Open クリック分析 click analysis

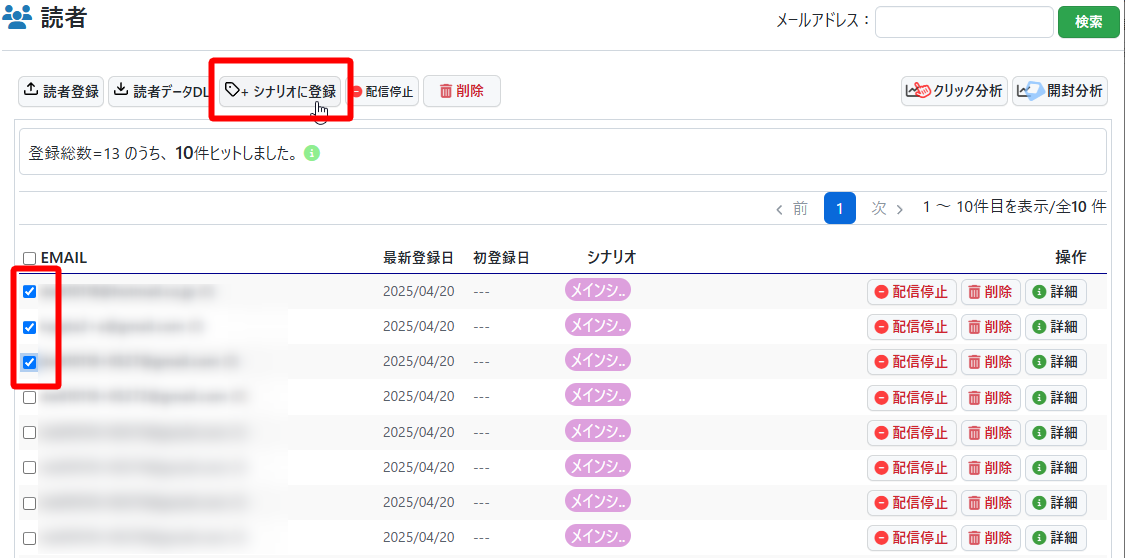(x=954, y=91)
